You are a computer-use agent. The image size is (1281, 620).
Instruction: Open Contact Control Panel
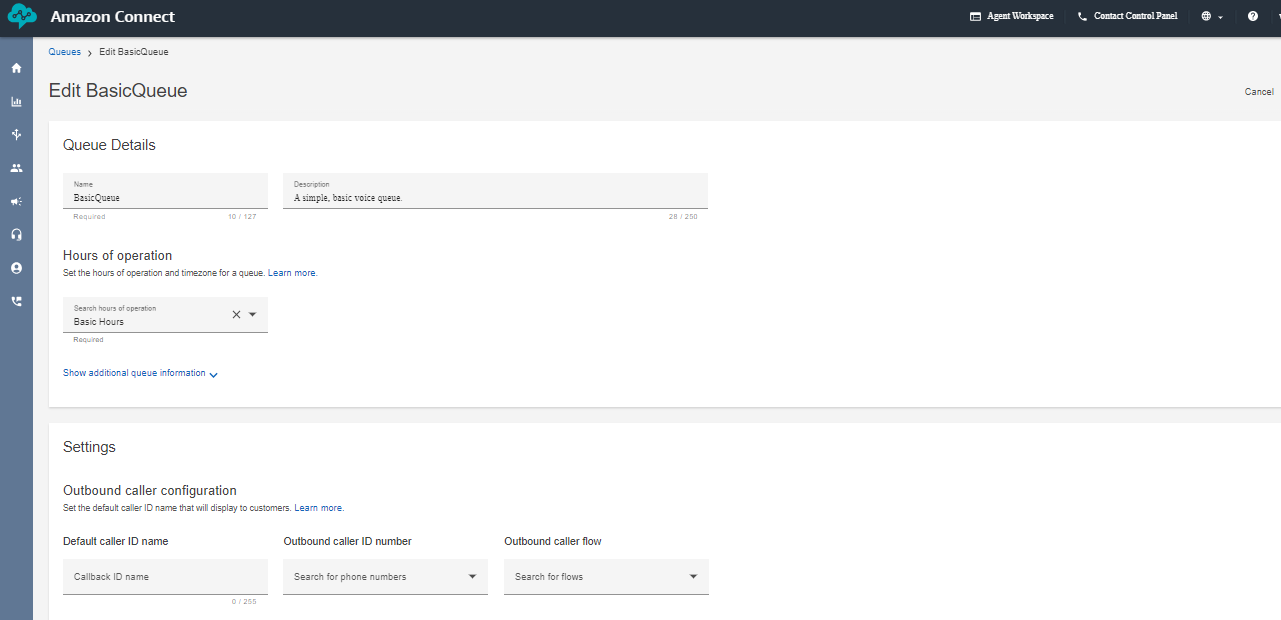coord(1127,16)
